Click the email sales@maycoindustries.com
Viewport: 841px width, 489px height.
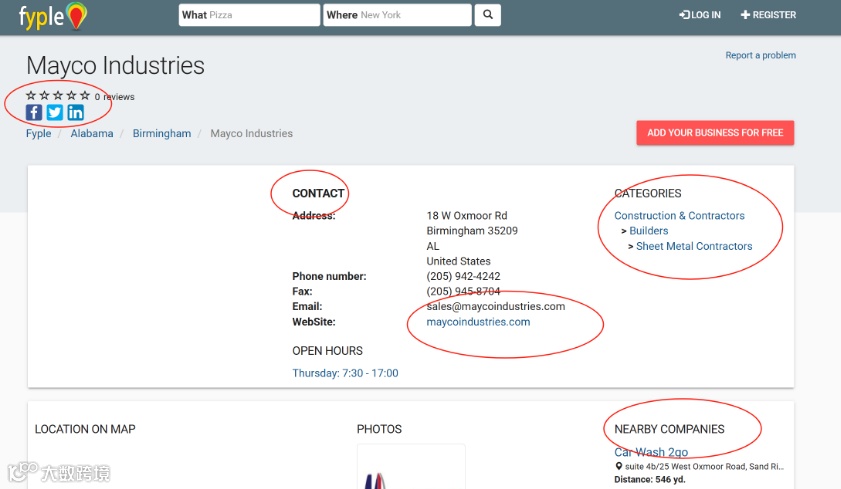[x=496, y=306]
